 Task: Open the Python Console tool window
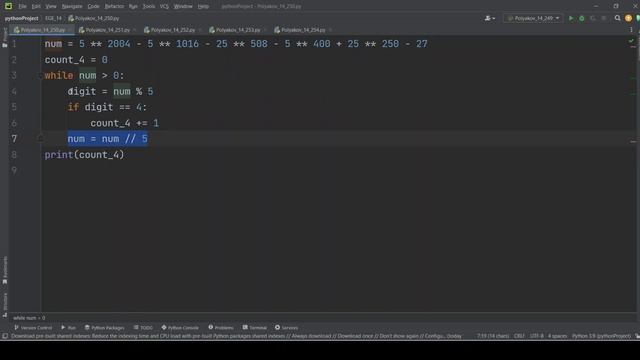tap(180, 328)
